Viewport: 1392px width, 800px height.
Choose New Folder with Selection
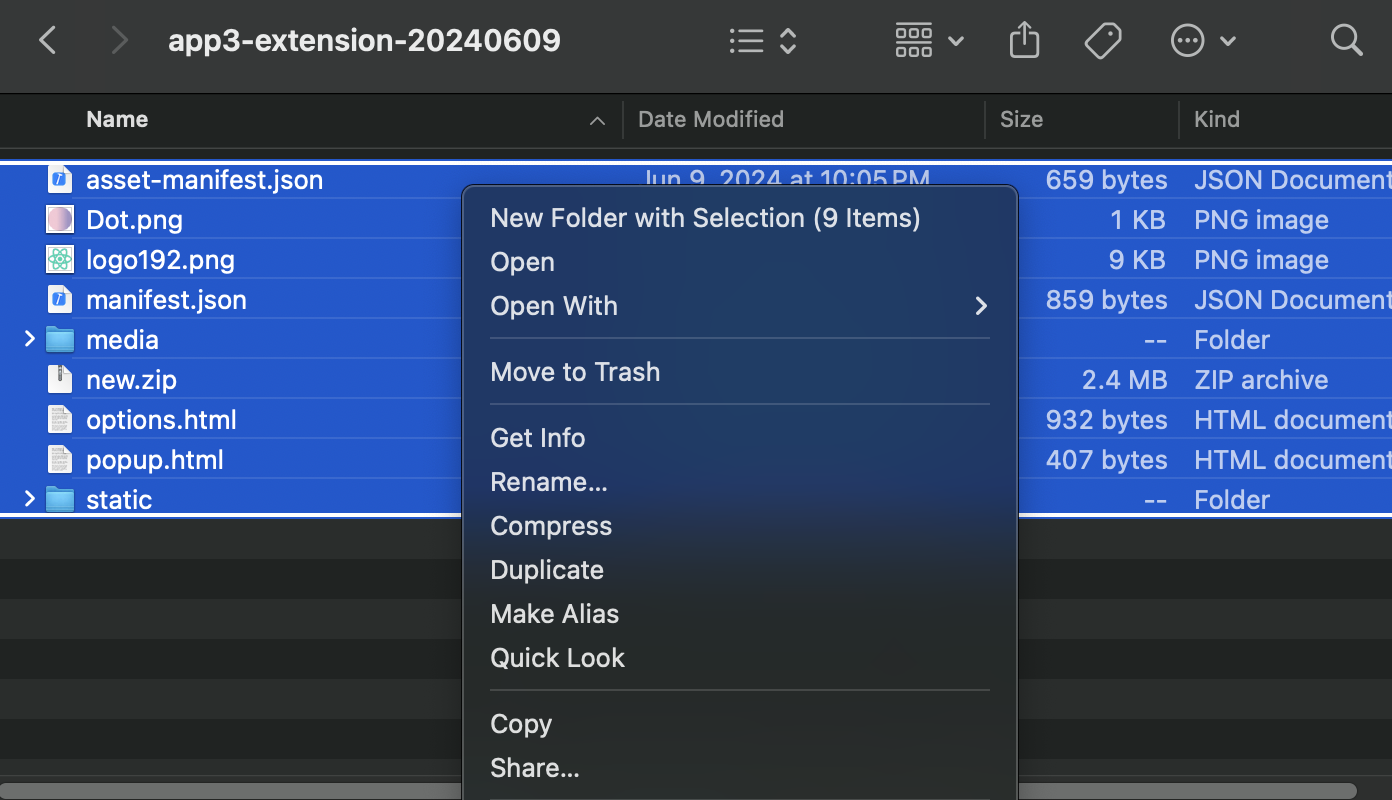click(x=740, y=218)
